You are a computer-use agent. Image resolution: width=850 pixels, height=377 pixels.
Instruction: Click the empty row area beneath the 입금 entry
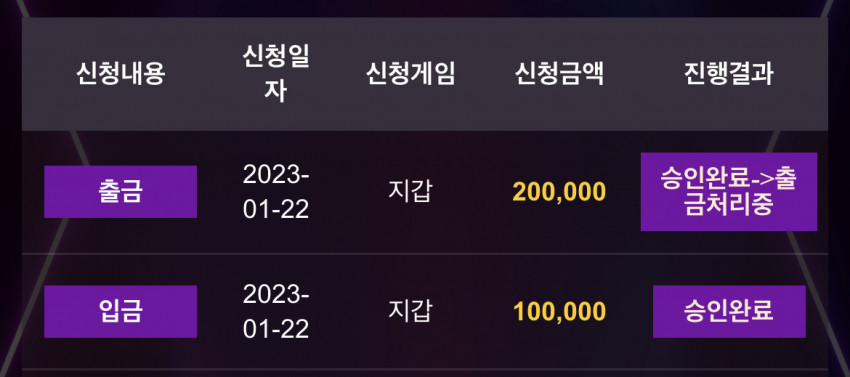point(425,374)
